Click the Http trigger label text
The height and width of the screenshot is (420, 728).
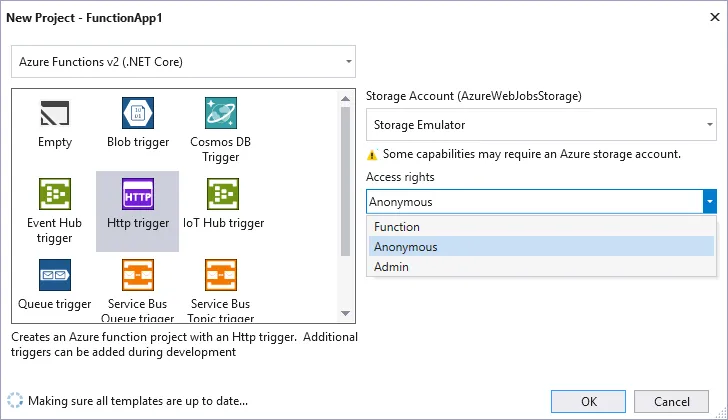pos(138,223)
